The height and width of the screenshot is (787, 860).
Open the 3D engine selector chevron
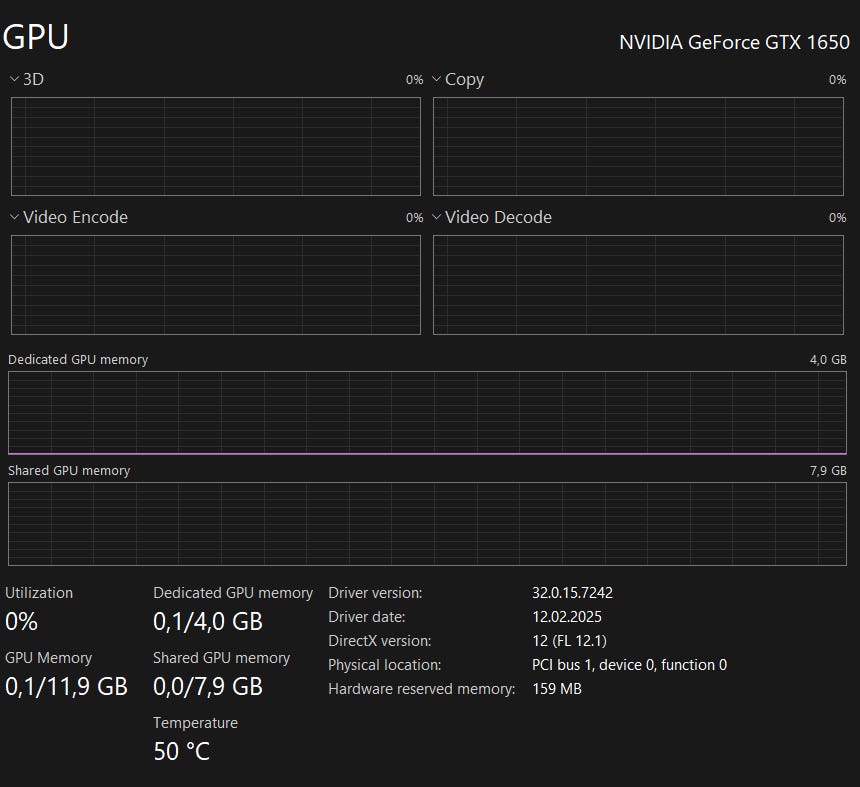pyautogui.click(x=14, y=79)
